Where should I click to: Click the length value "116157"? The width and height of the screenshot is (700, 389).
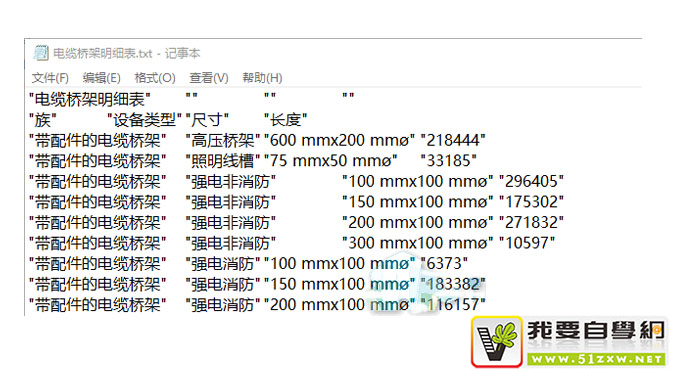tap(453, 305)
